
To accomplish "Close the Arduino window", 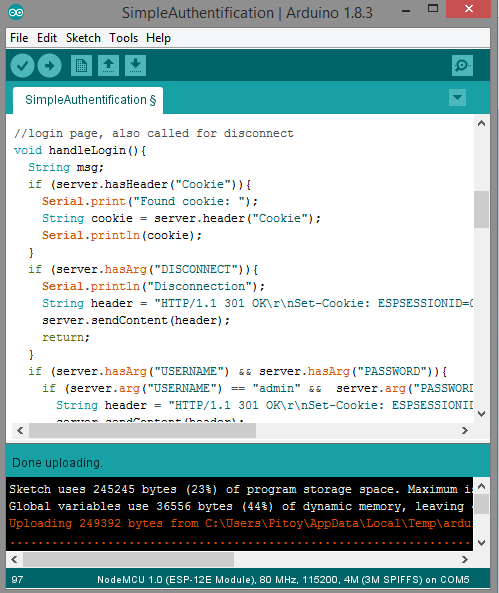I will [468, 9].
